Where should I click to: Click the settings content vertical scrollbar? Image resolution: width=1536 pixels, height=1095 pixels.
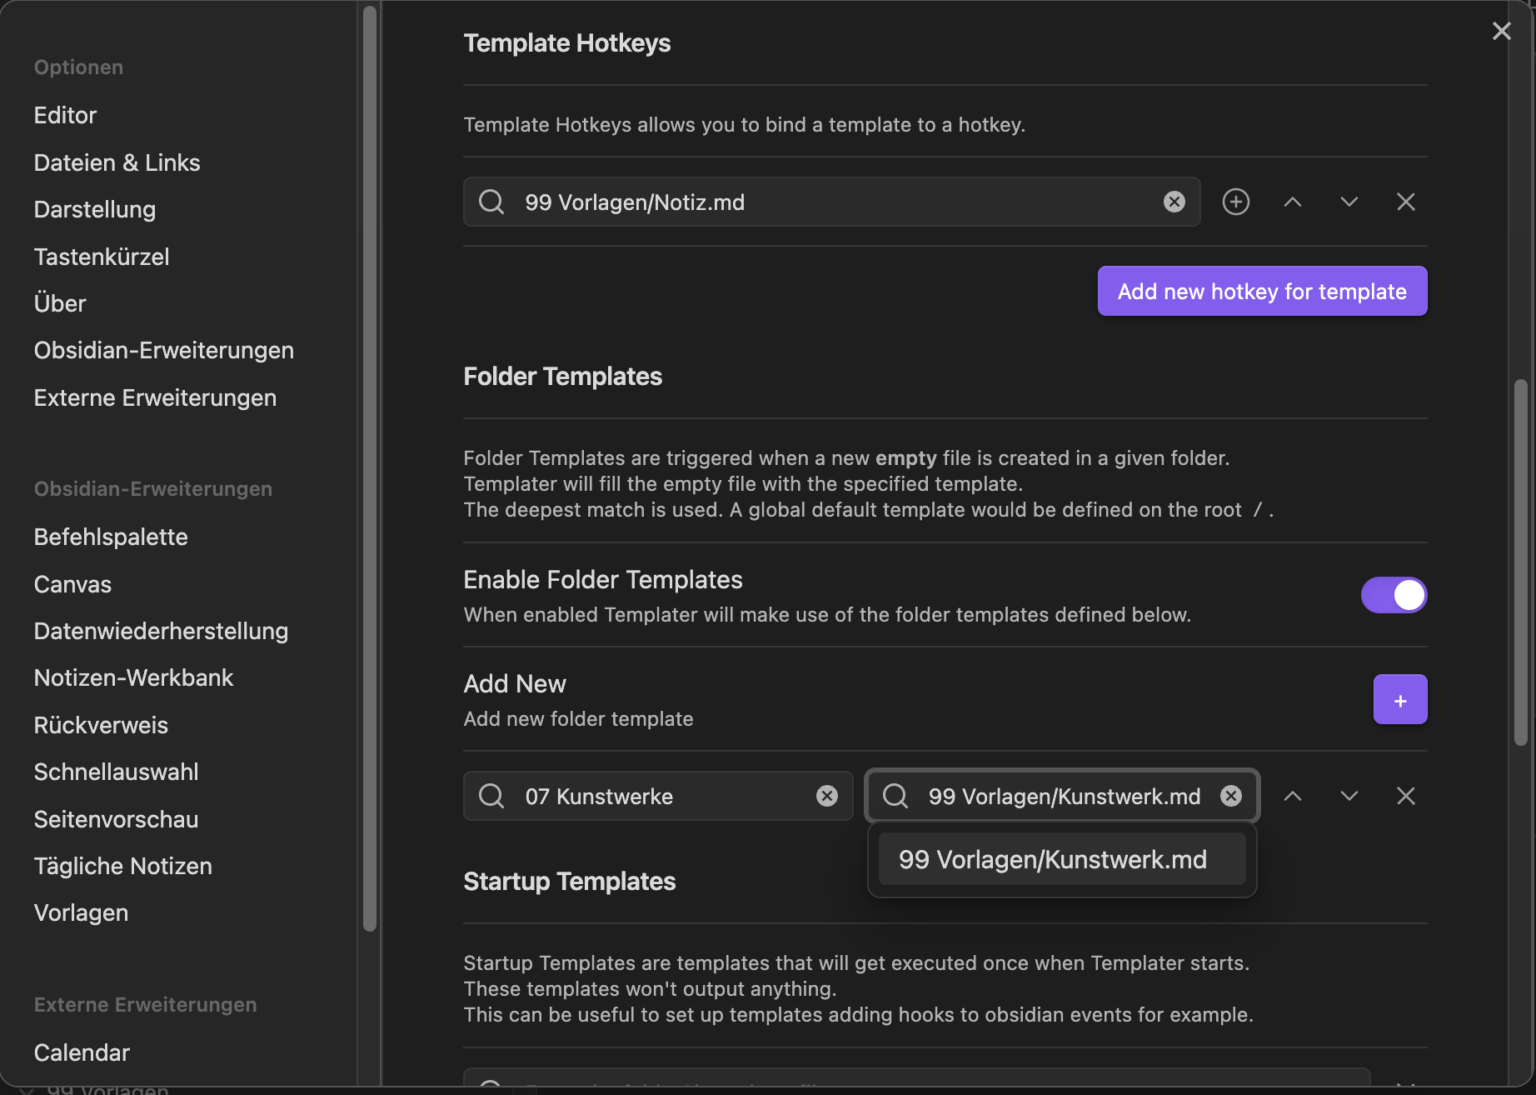(1521, 562)
